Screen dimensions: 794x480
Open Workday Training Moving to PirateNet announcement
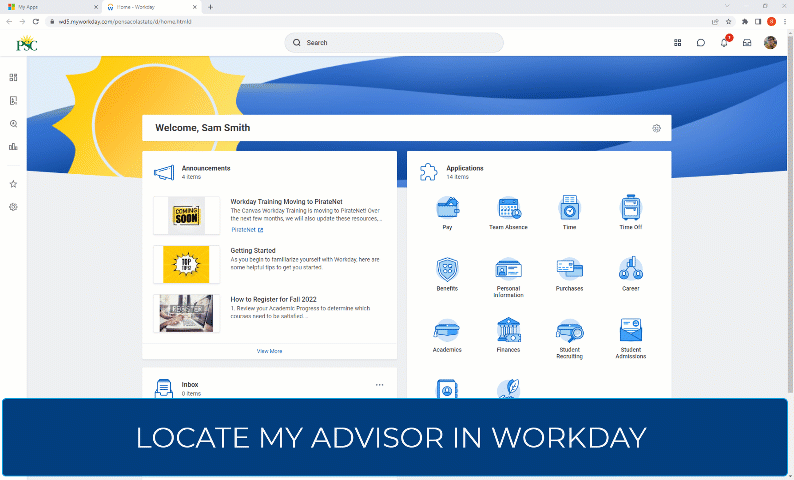coord(287,202)
